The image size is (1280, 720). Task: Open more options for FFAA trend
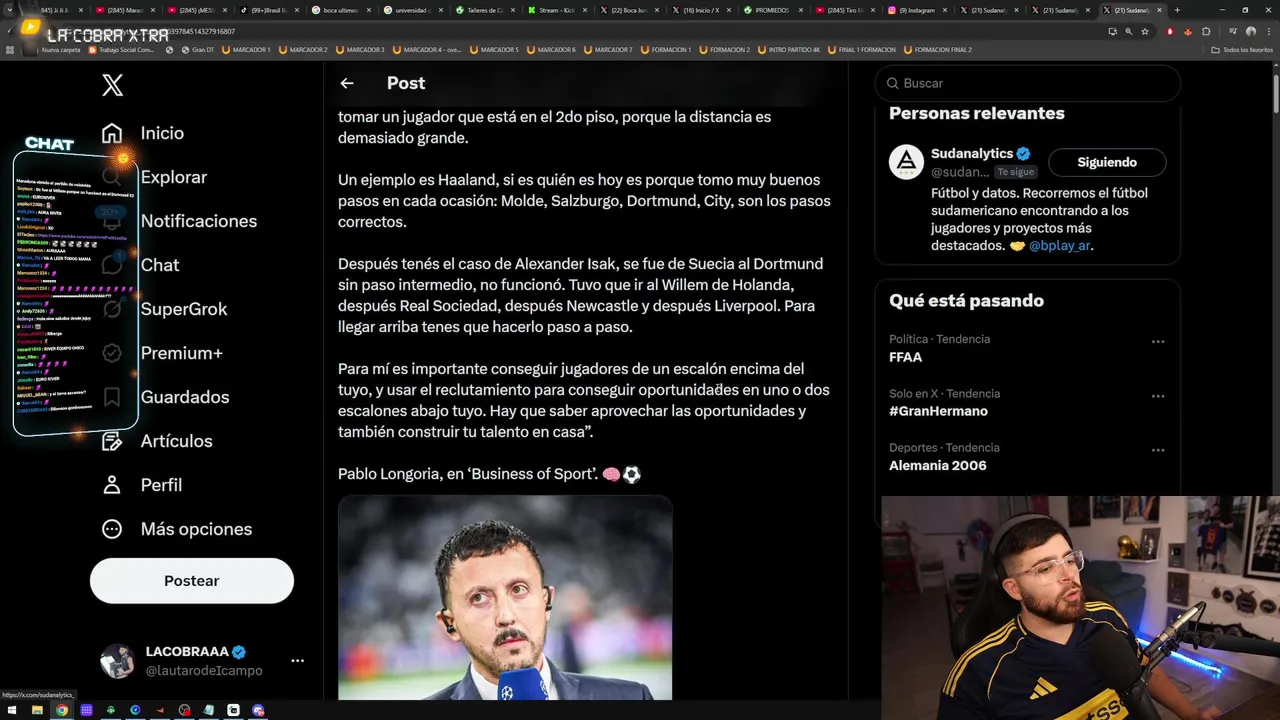point(1158,342)
